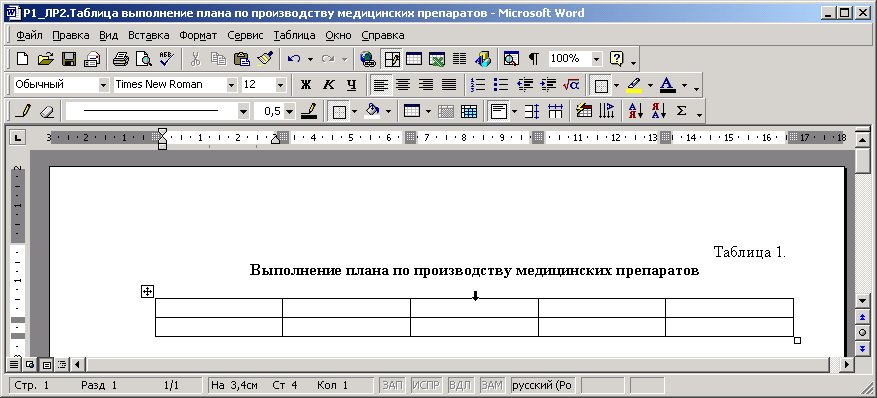
Task: Open the Формат menu
Action: point(198,35)
